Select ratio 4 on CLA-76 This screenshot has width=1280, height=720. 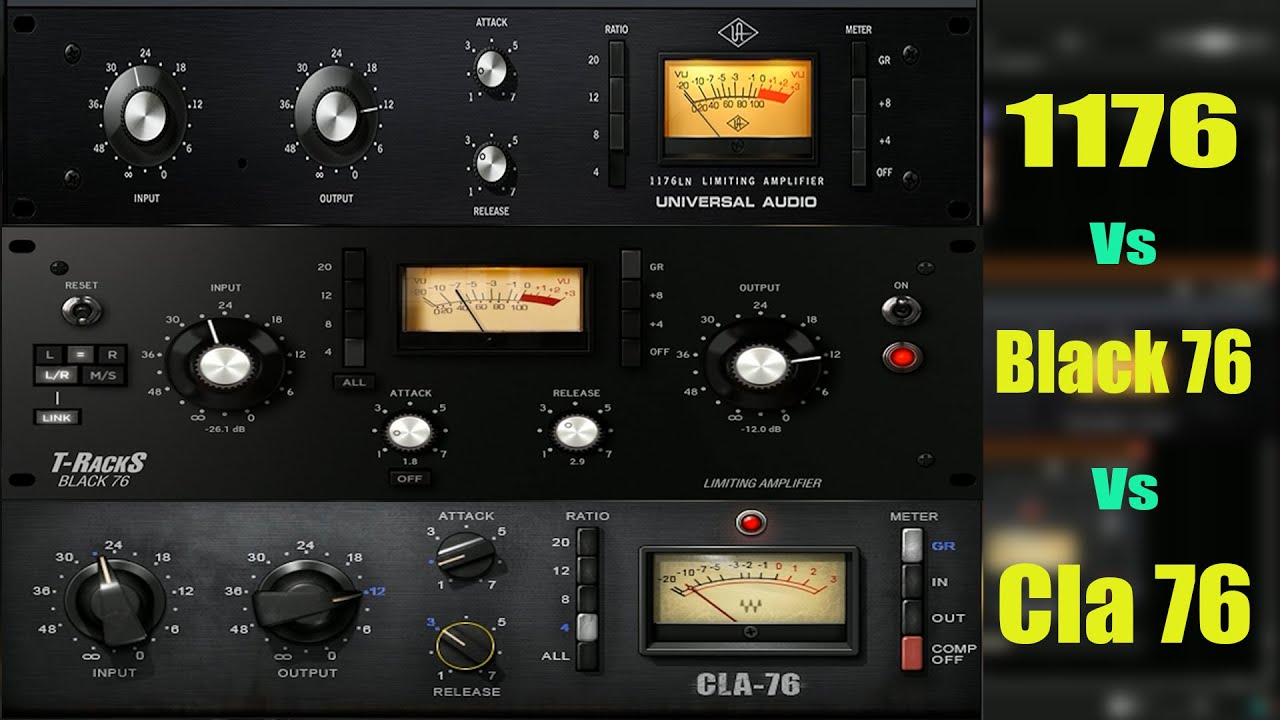pos(589,627)
